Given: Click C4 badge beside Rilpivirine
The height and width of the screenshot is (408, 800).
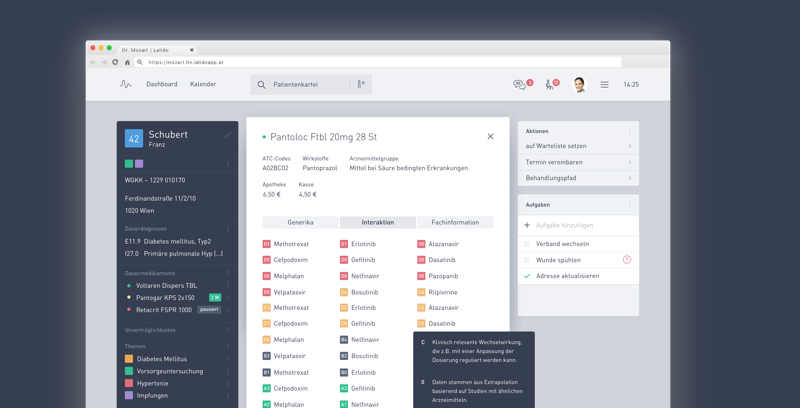Looking at the screenshot, I should click(421, 292).
